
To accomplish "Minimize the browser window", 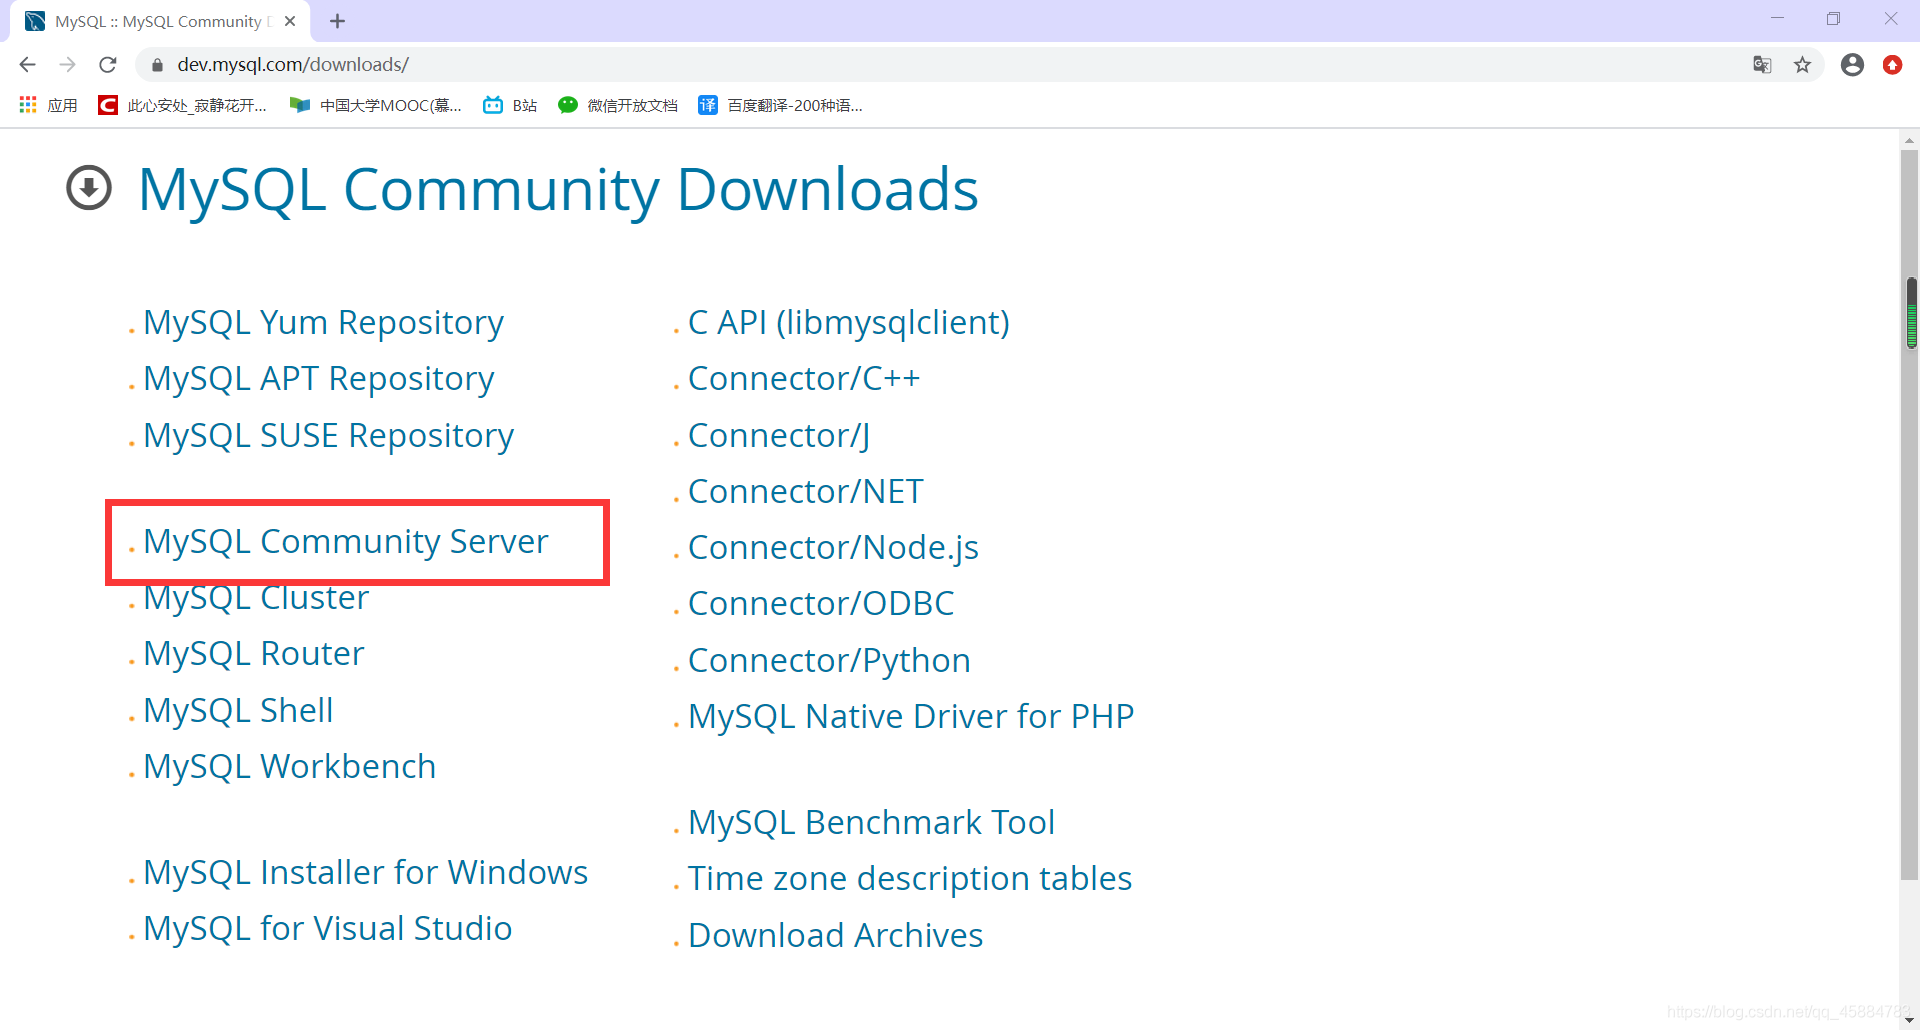I will point(1777,19).
